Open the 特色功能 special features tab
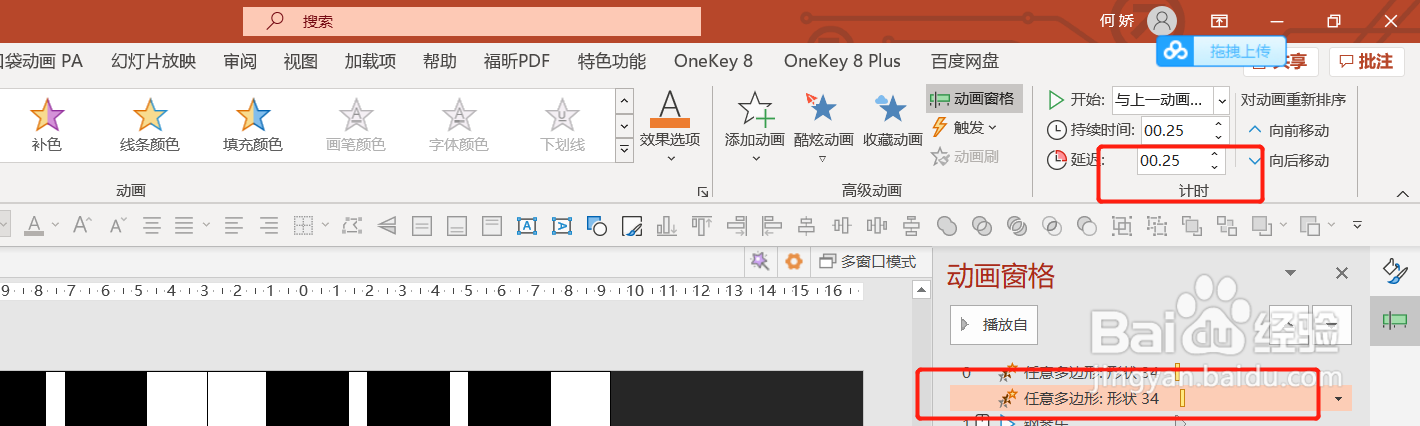The image size is (1420, 426). point(612,61)
